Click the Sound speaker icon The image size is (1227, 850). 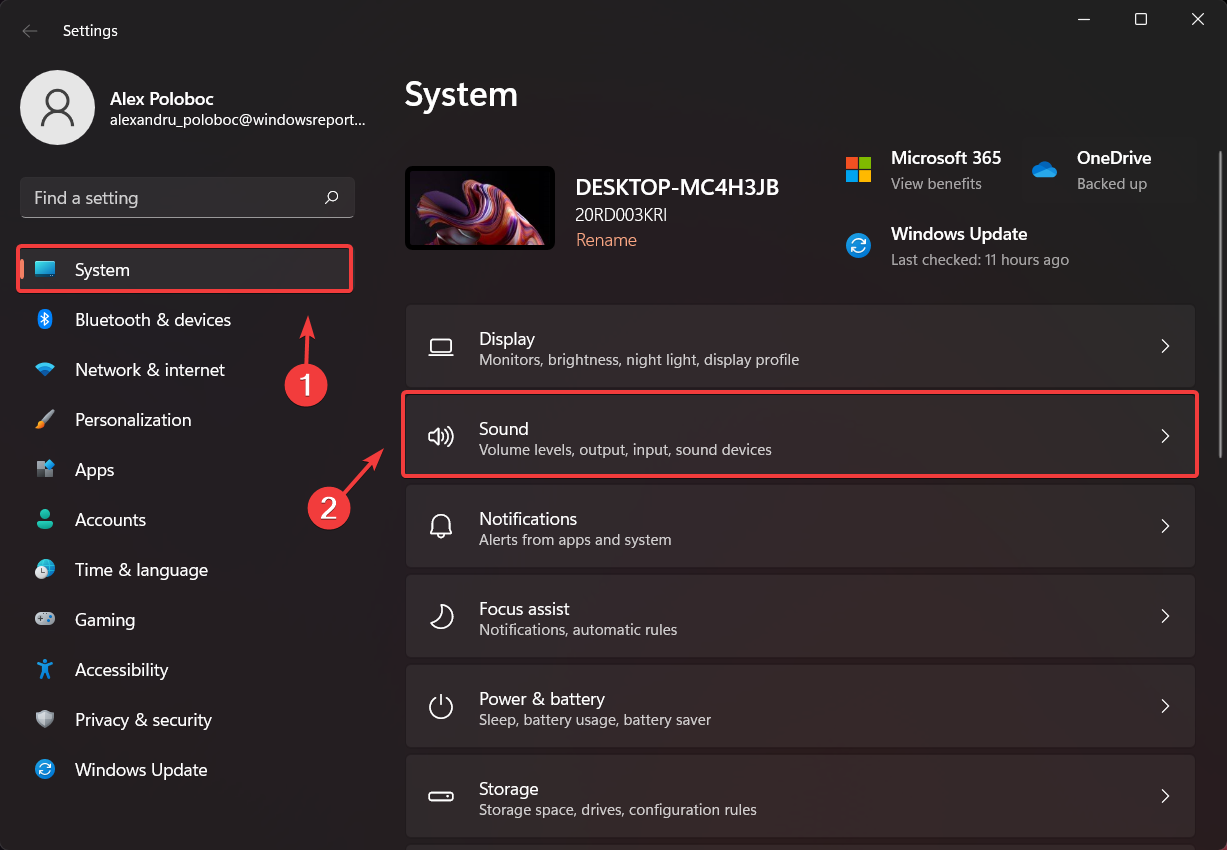441,436
